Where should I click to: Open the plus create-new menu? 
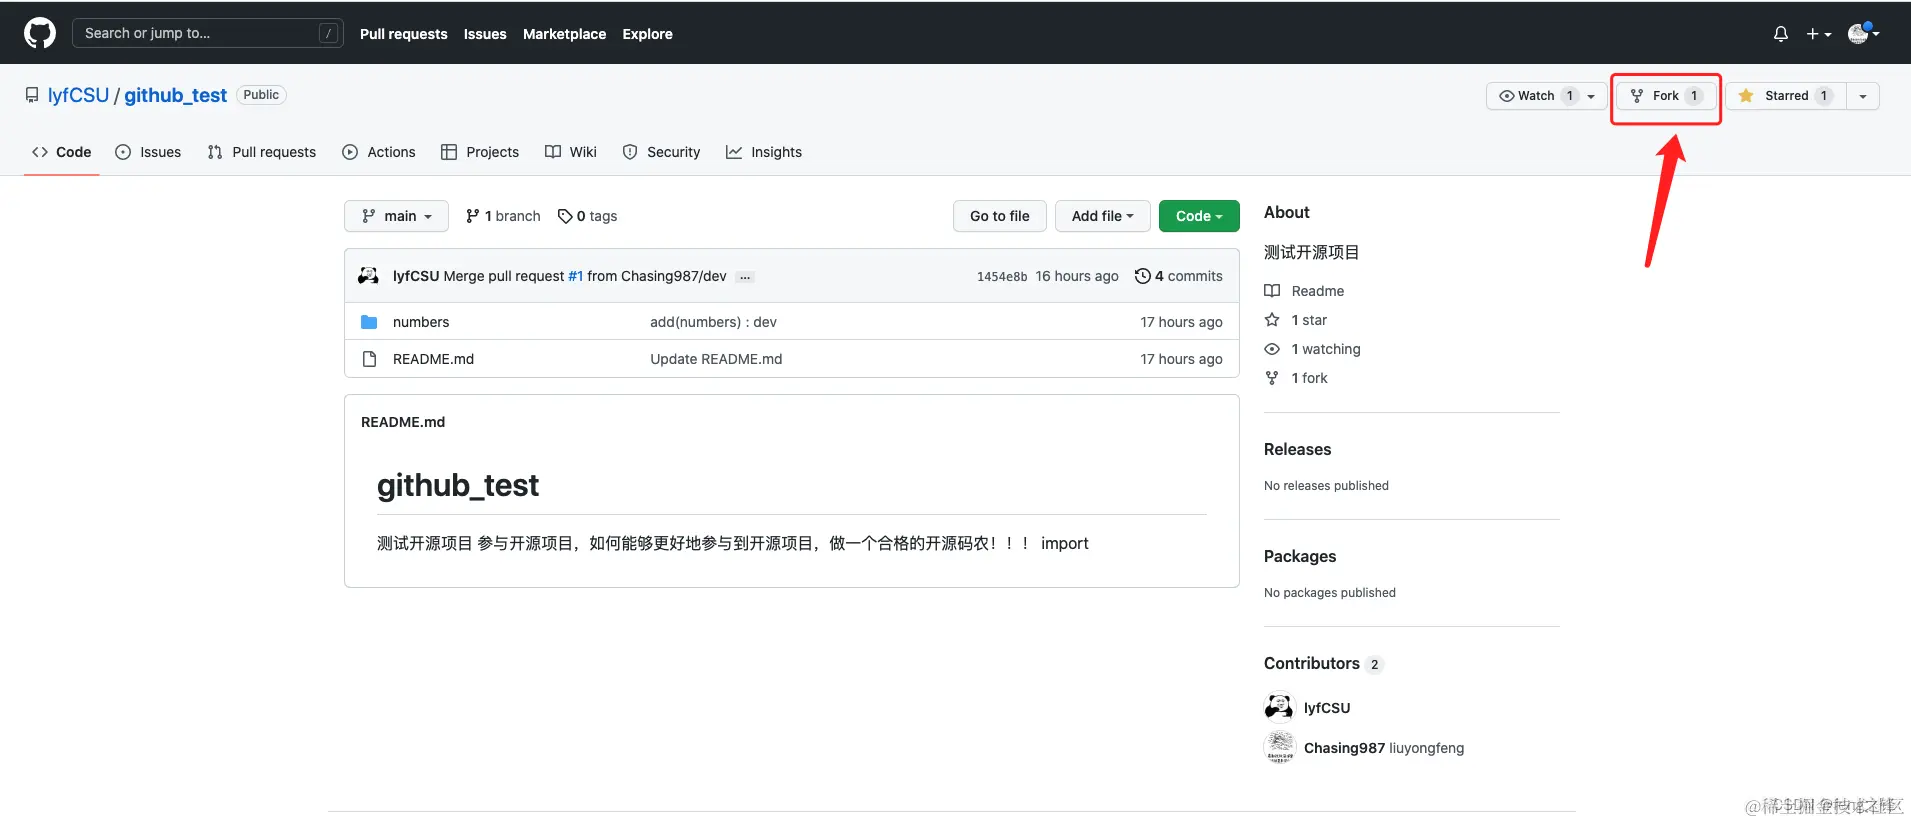click(1818, 34)
